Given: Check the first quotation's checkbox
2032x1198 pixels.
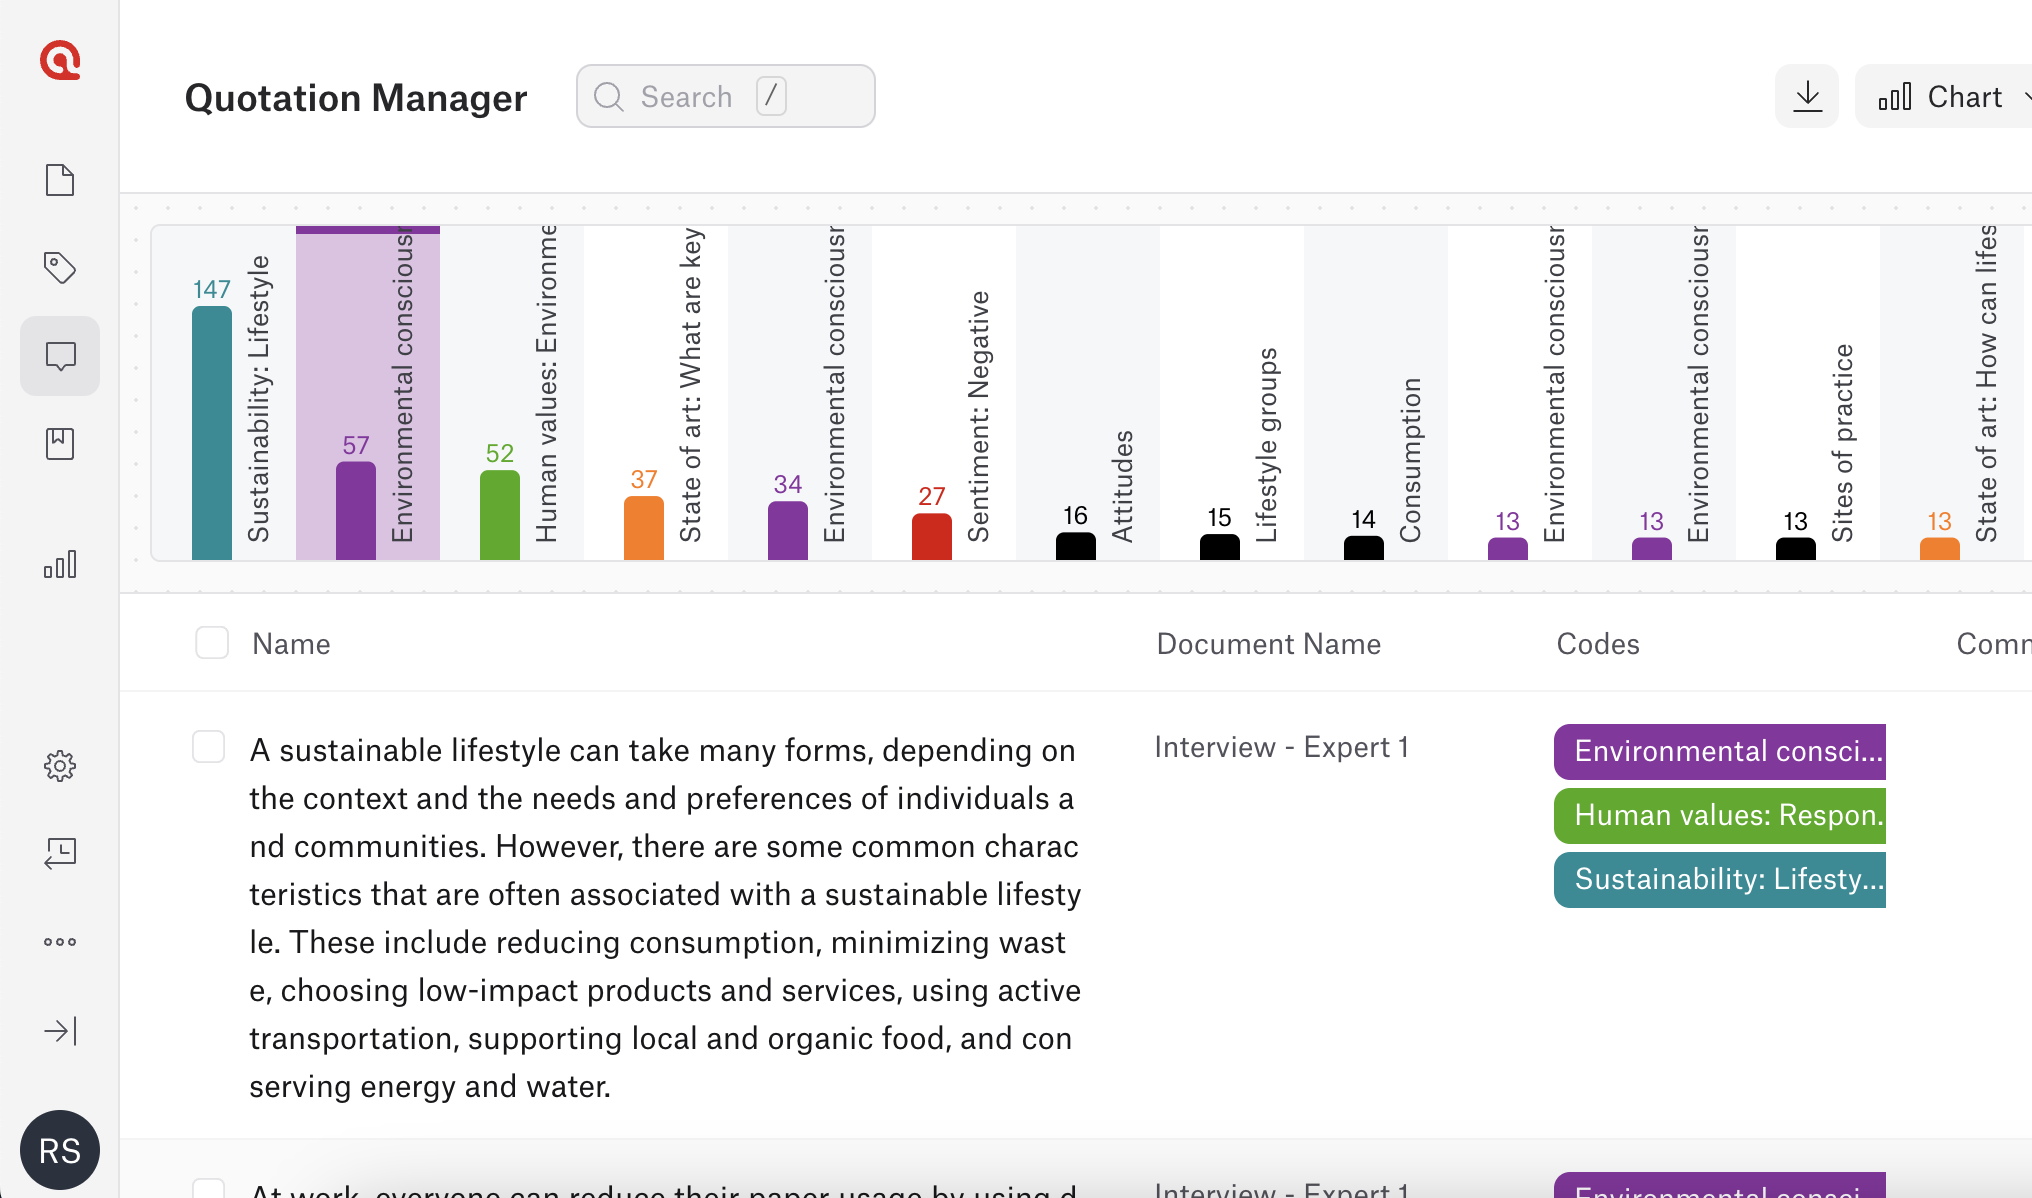Looking at the screenshot, I should [x=208, y=747].
